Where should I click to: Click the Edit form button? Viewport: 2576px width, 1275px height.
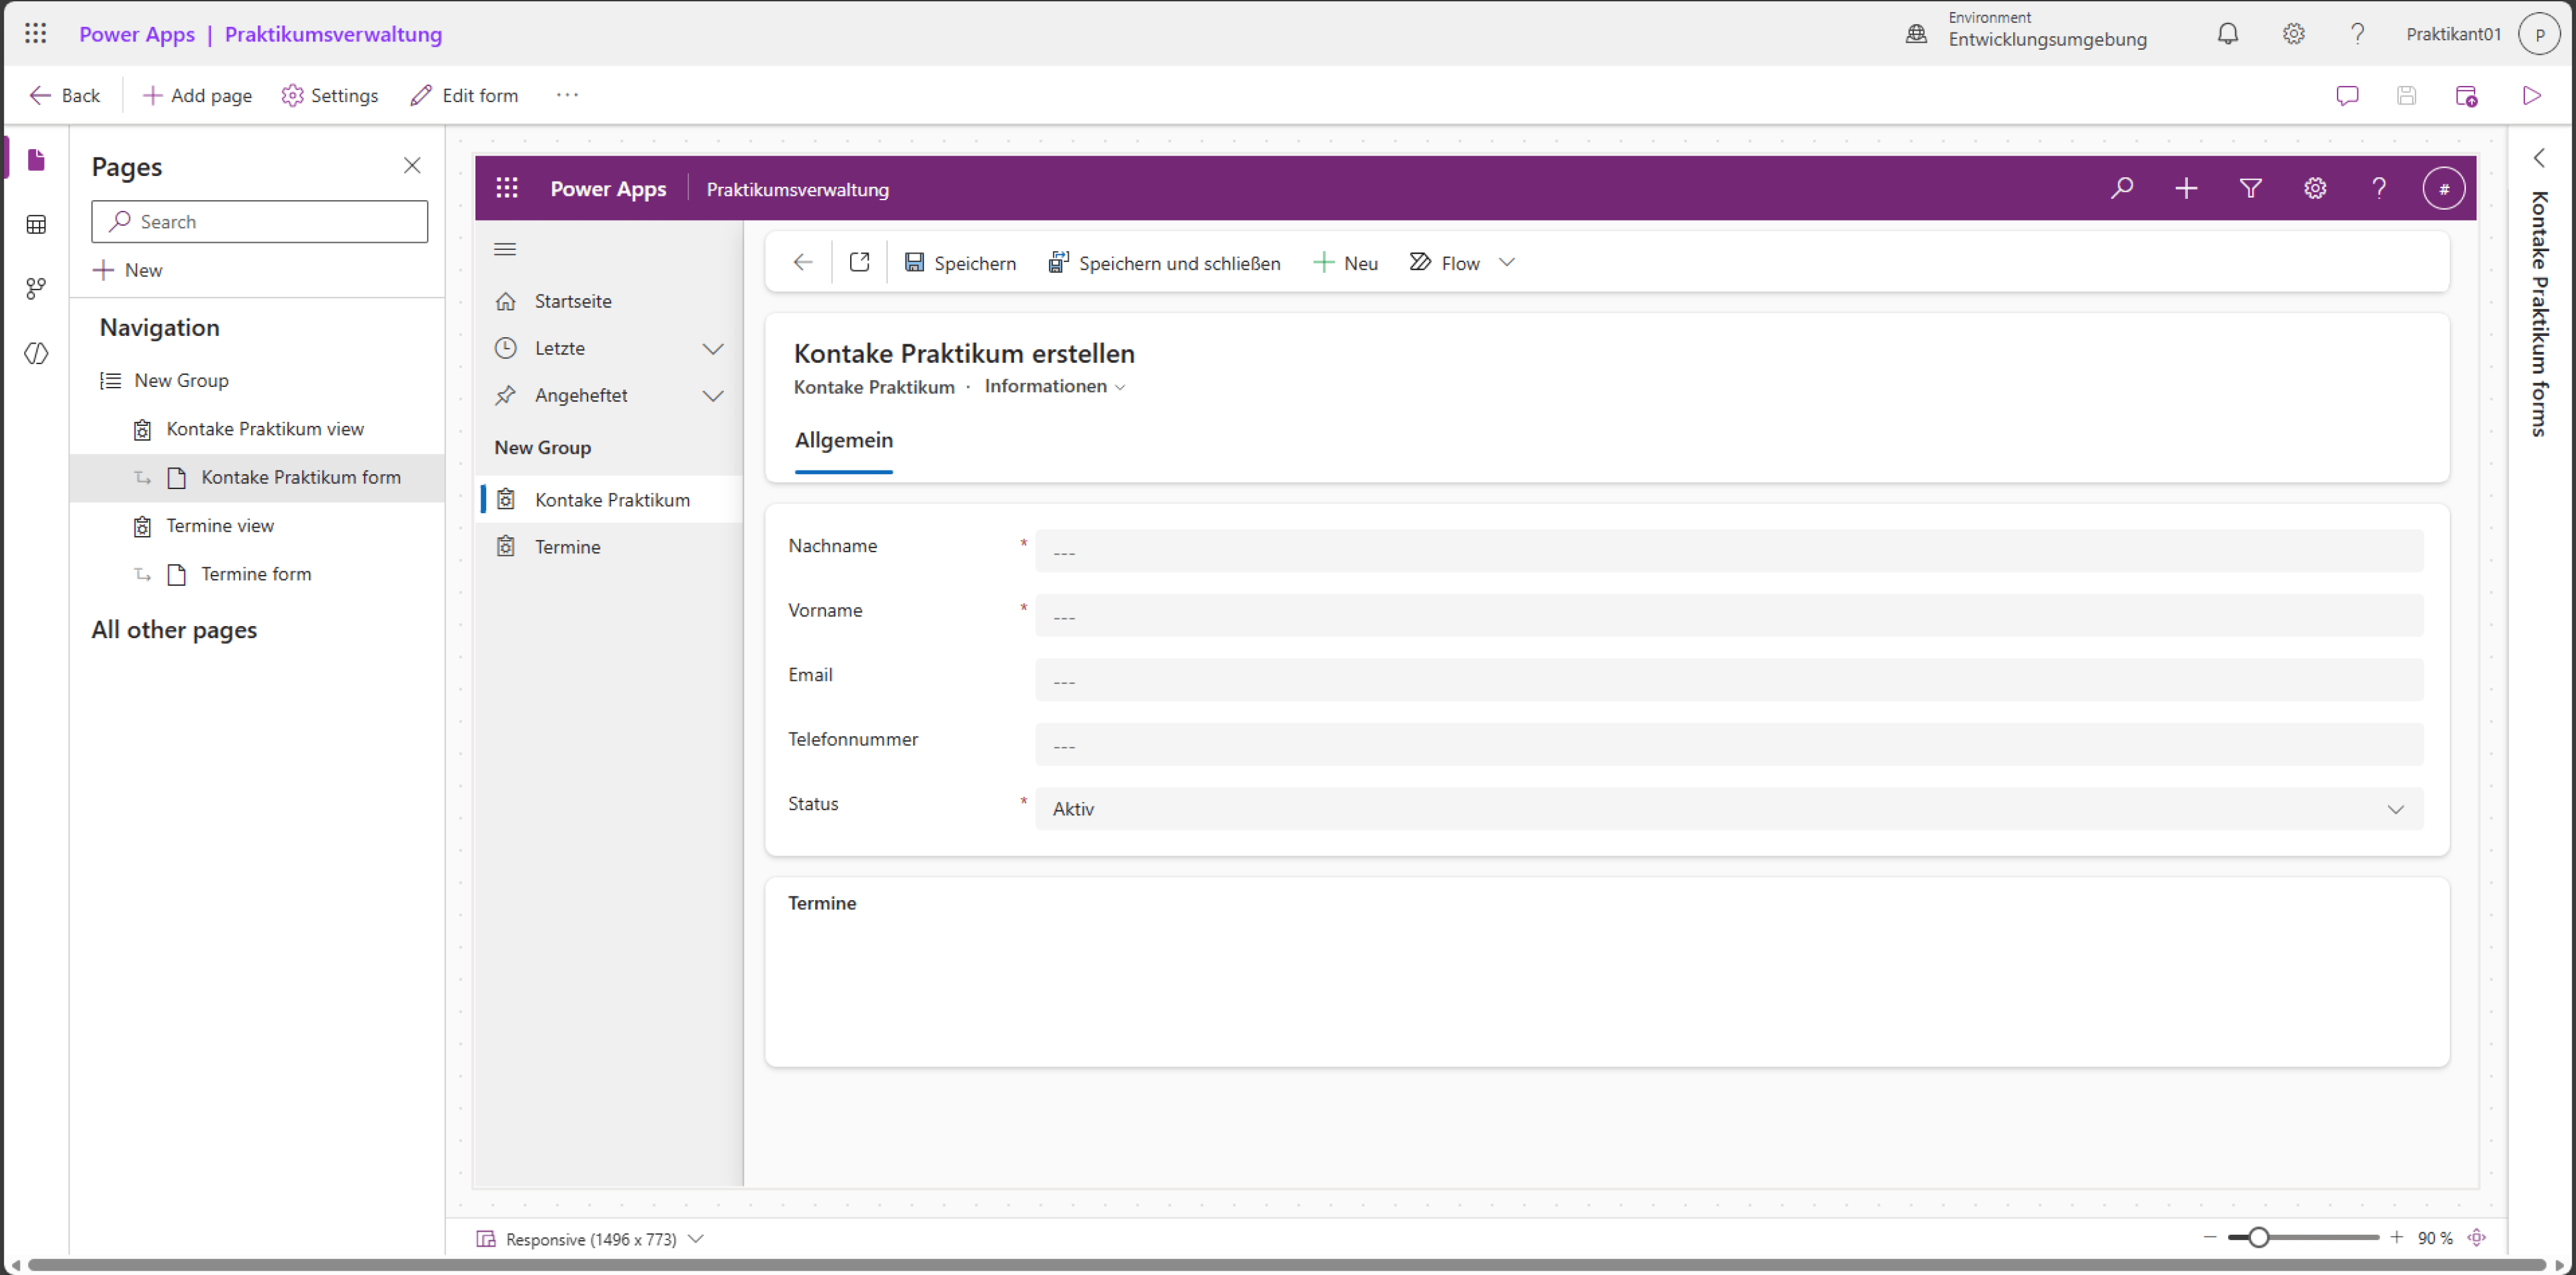465,96
